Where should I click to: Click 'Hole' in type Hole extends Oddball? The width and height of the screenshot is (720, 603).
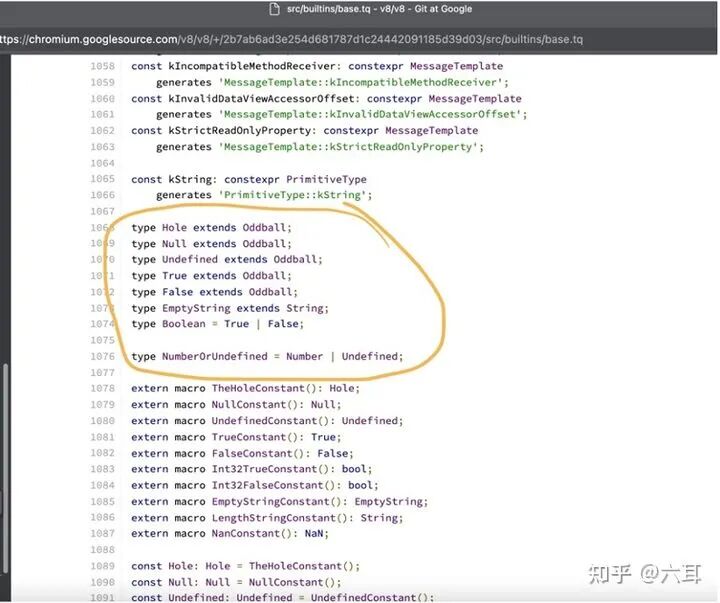click(x=174, y=228)
